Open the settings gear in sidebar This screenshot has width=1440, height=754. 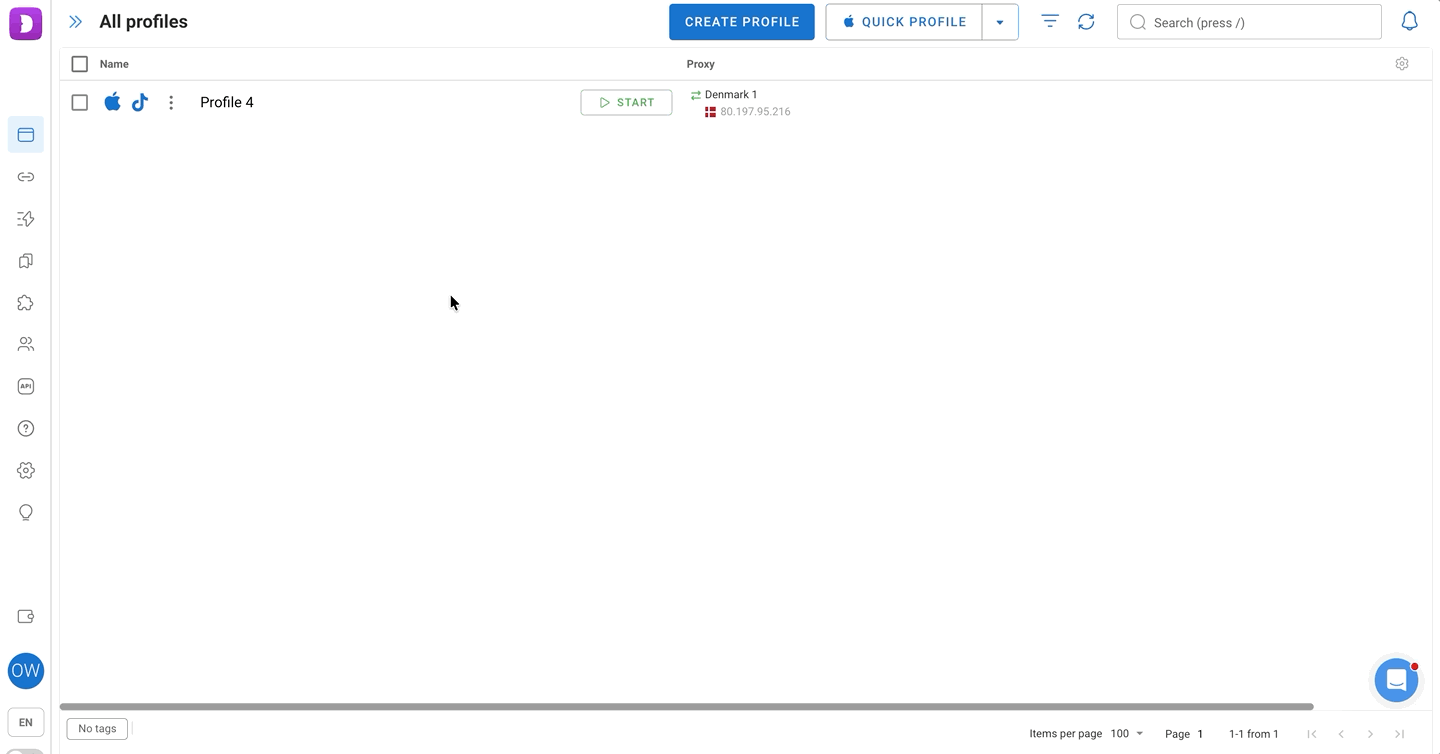26,470
